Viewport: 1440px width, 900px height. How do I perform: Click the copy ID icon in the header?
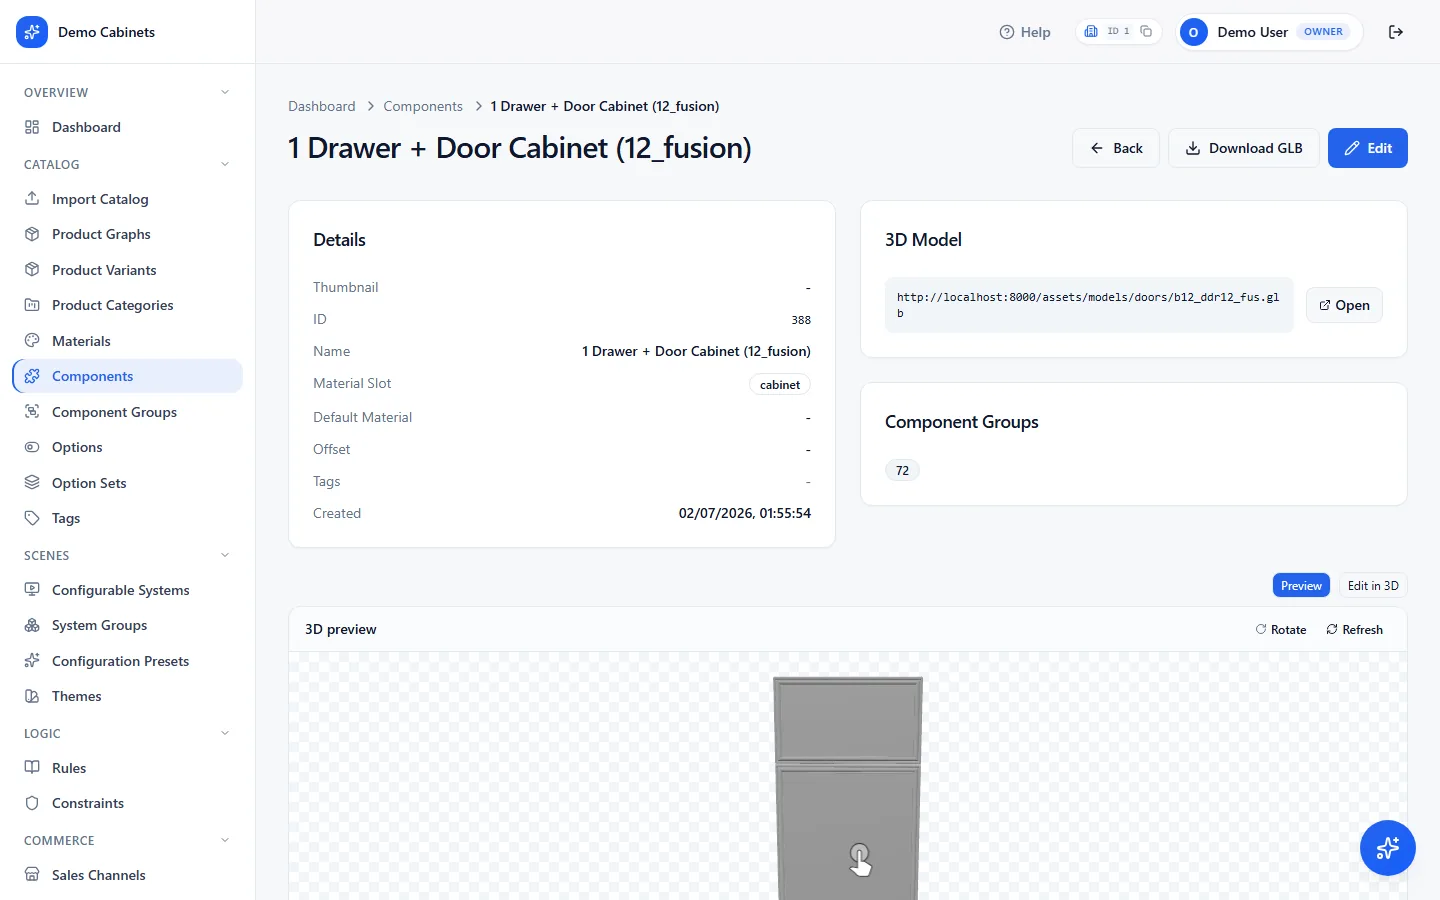pyautogui.click(x=1146, y=31)
